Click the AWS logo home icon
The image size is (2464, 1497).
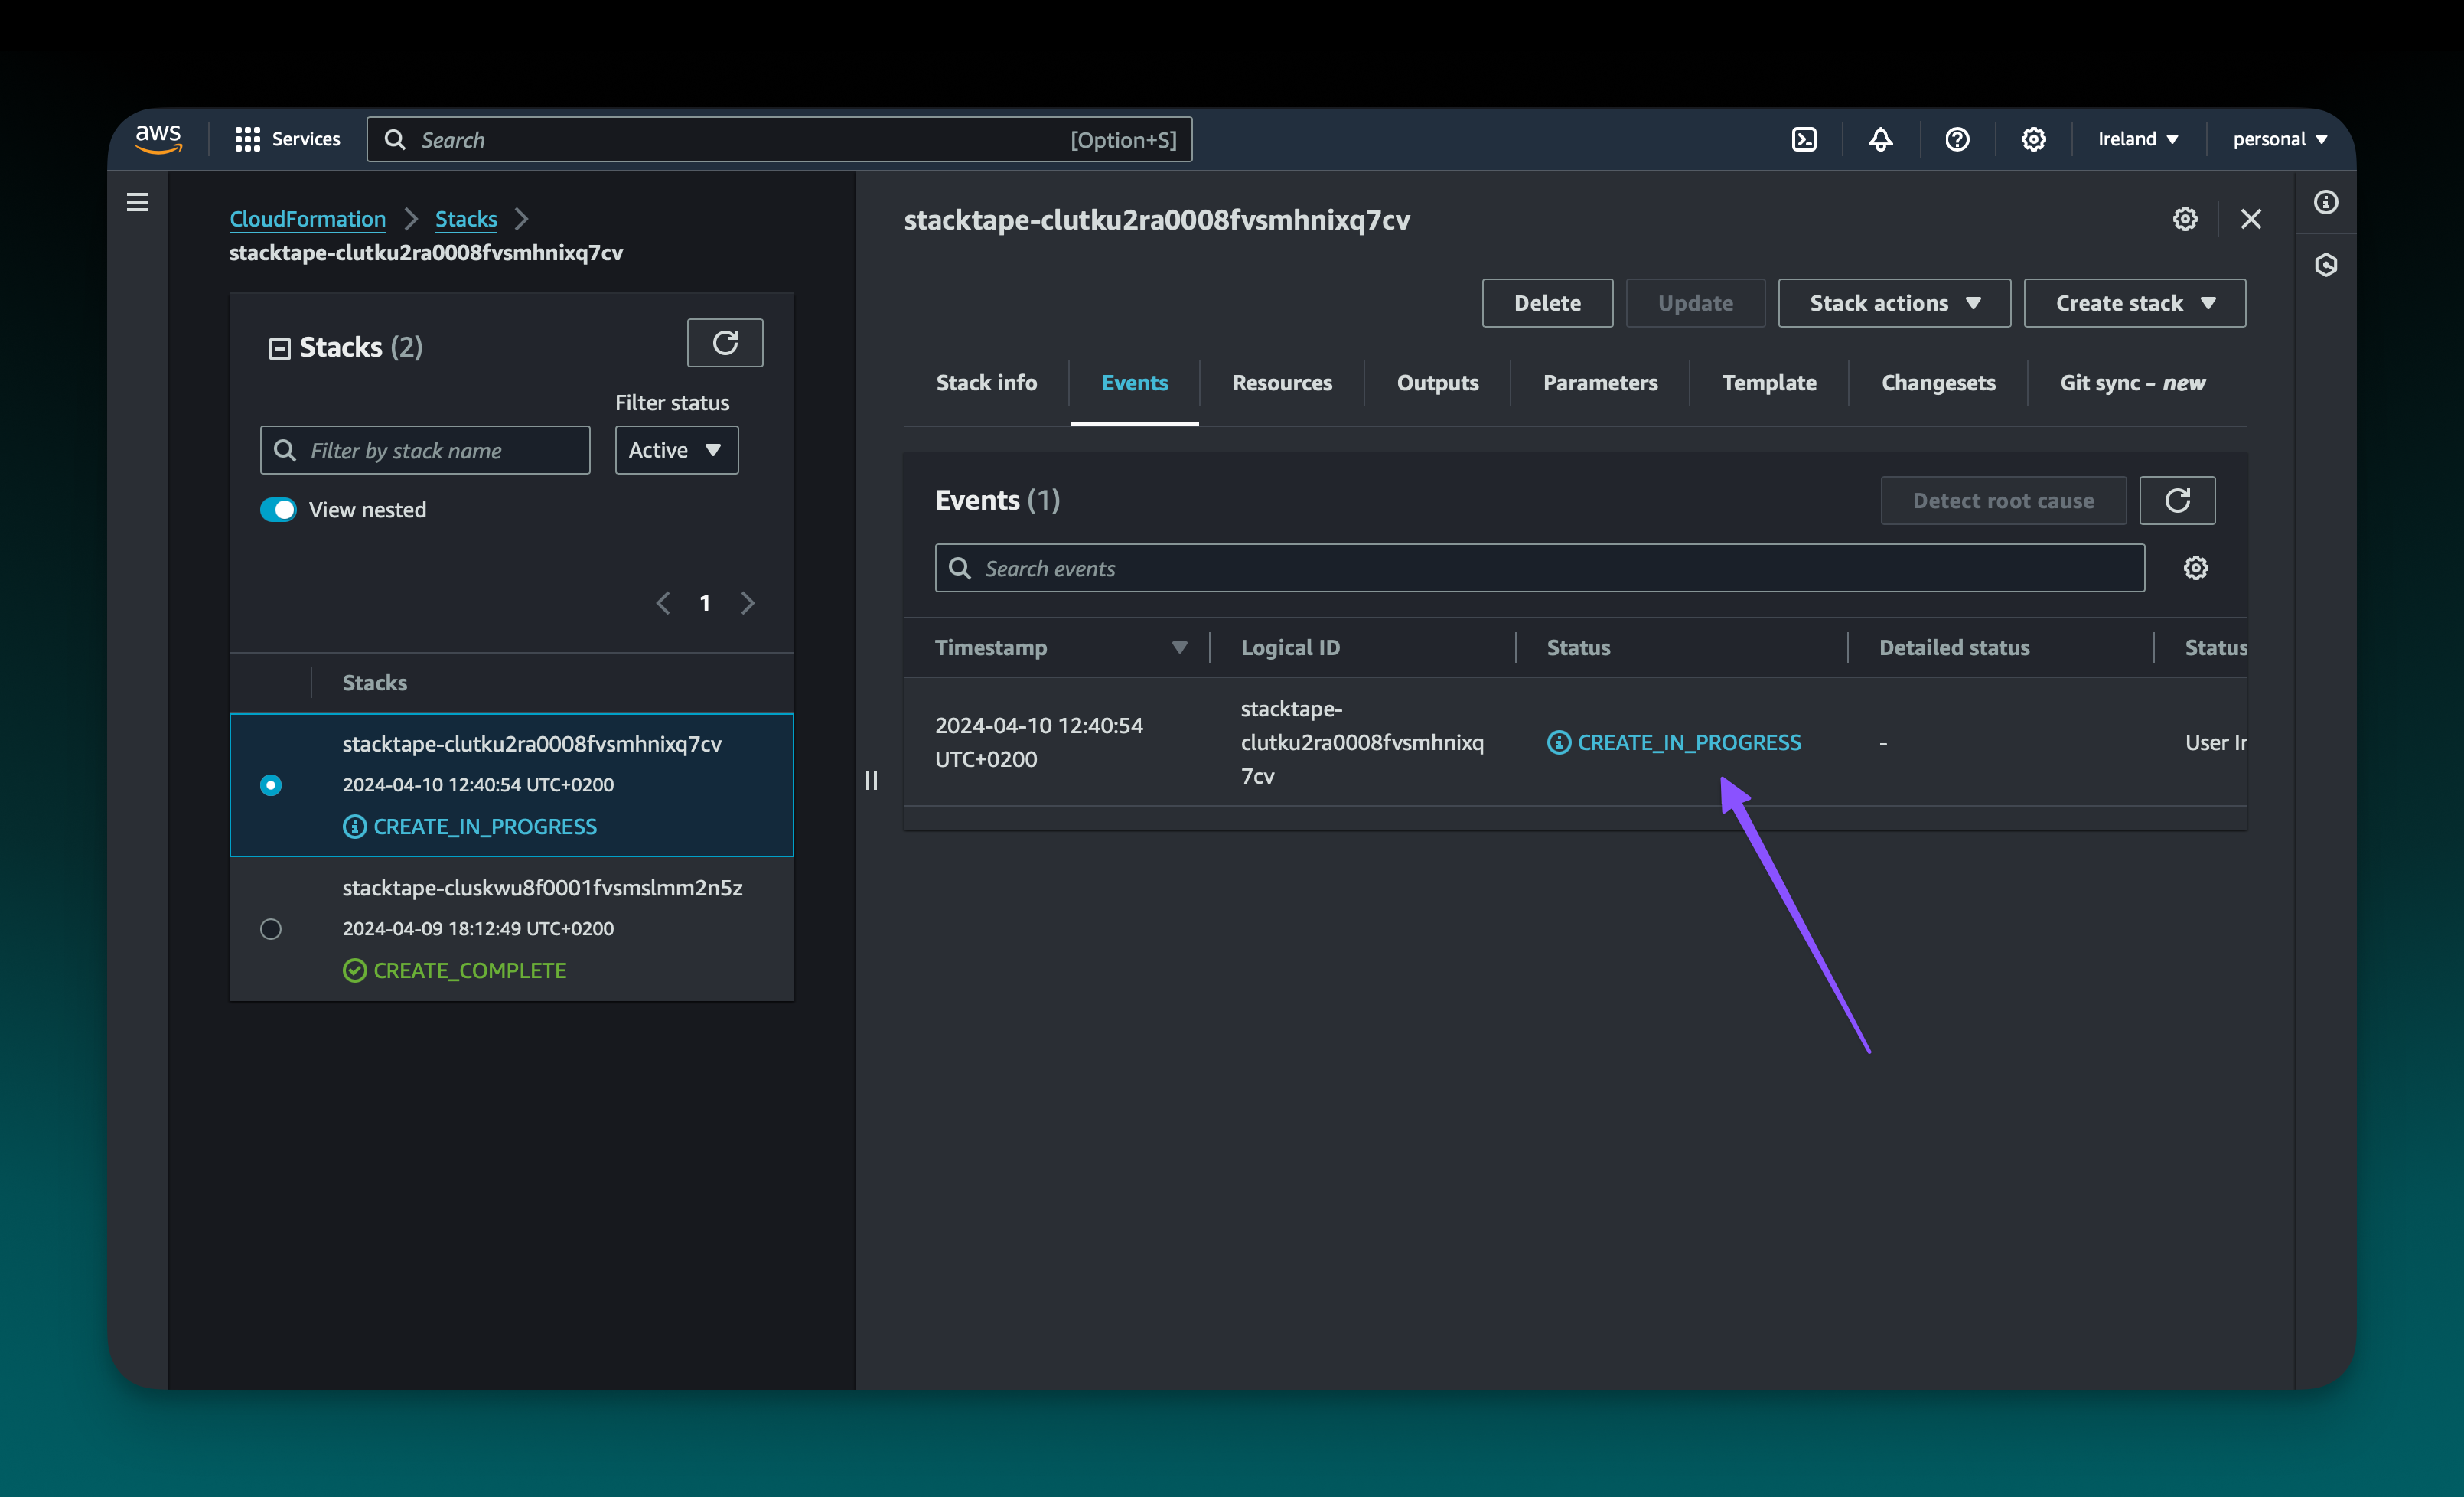coord(158,139)
